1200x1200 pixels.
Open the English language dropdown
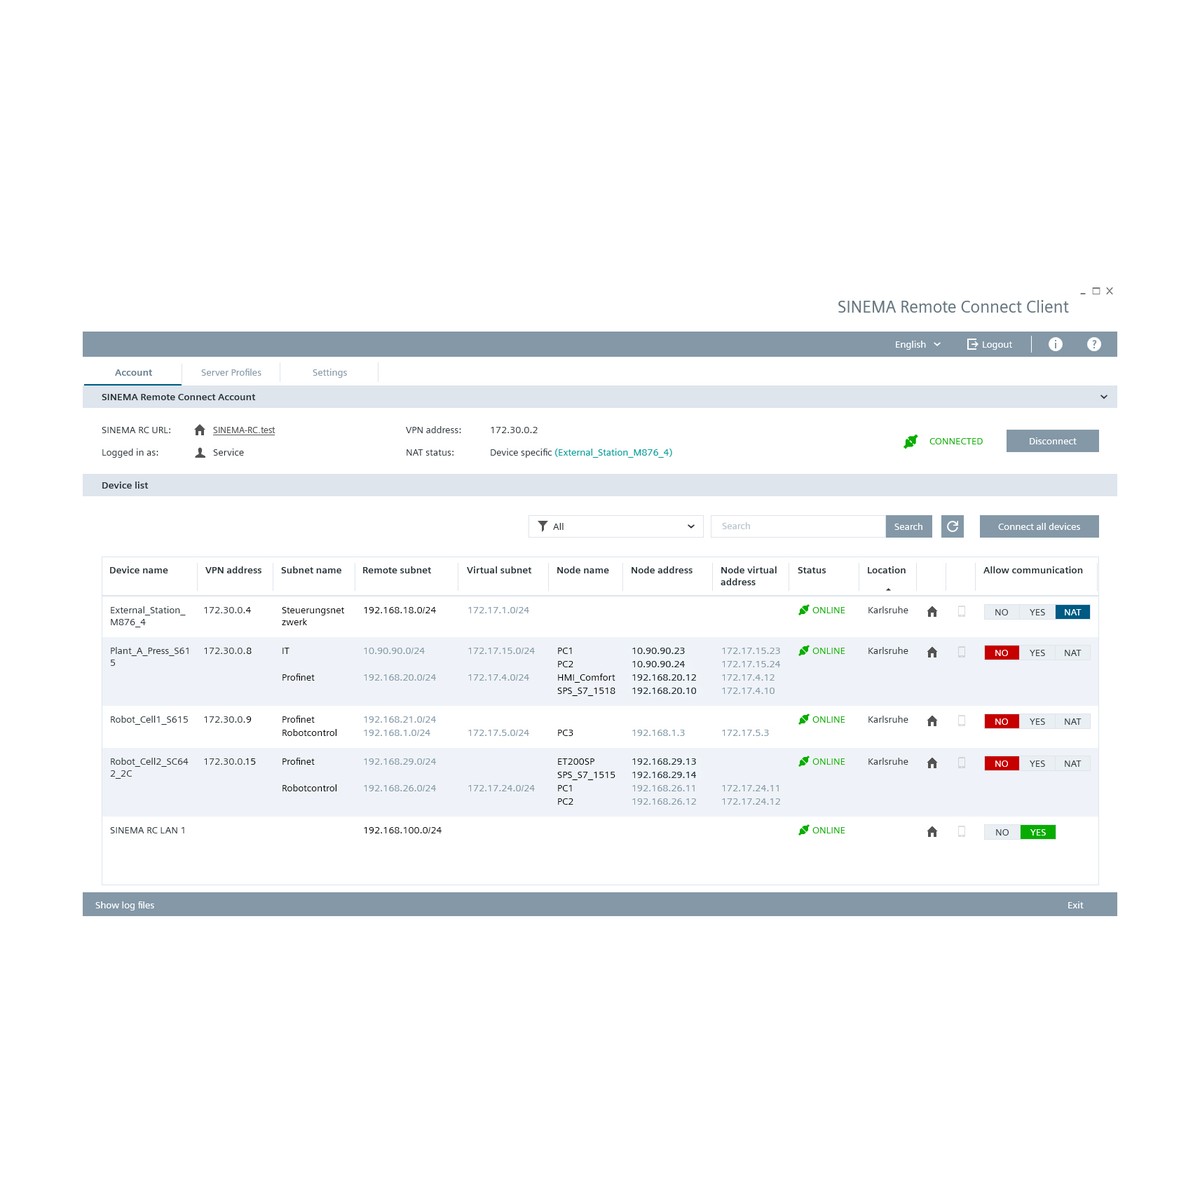click(918, 344)
